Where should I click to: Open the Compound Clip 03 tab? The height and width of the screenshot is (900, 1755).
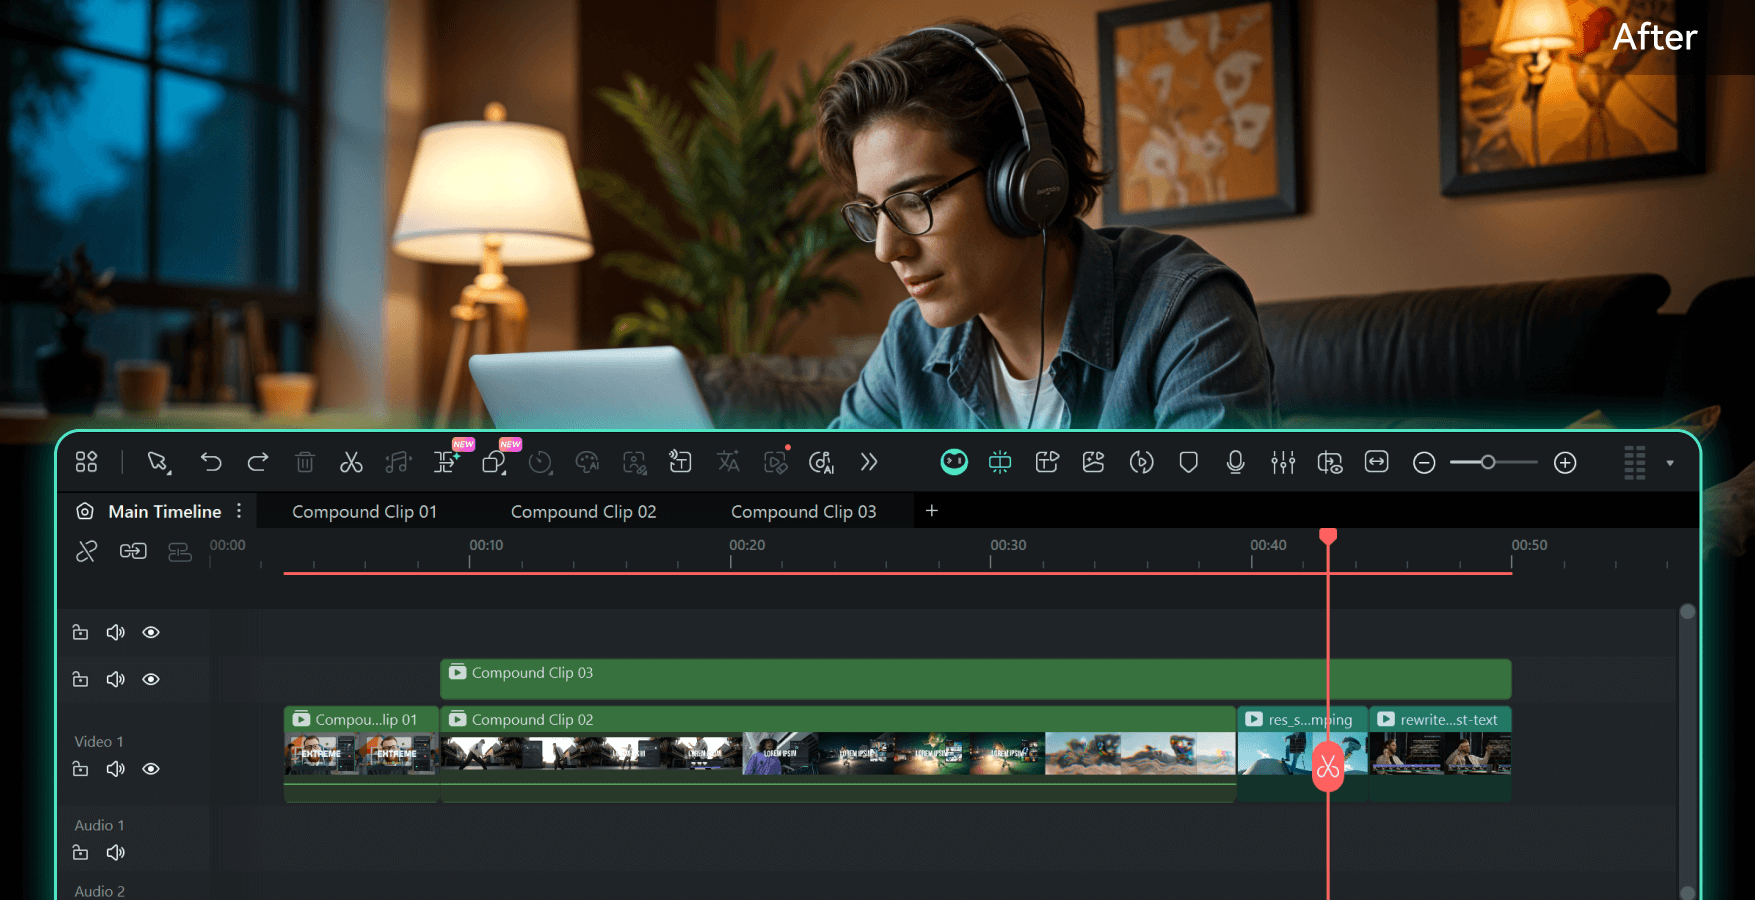click(x=804, y=511)
